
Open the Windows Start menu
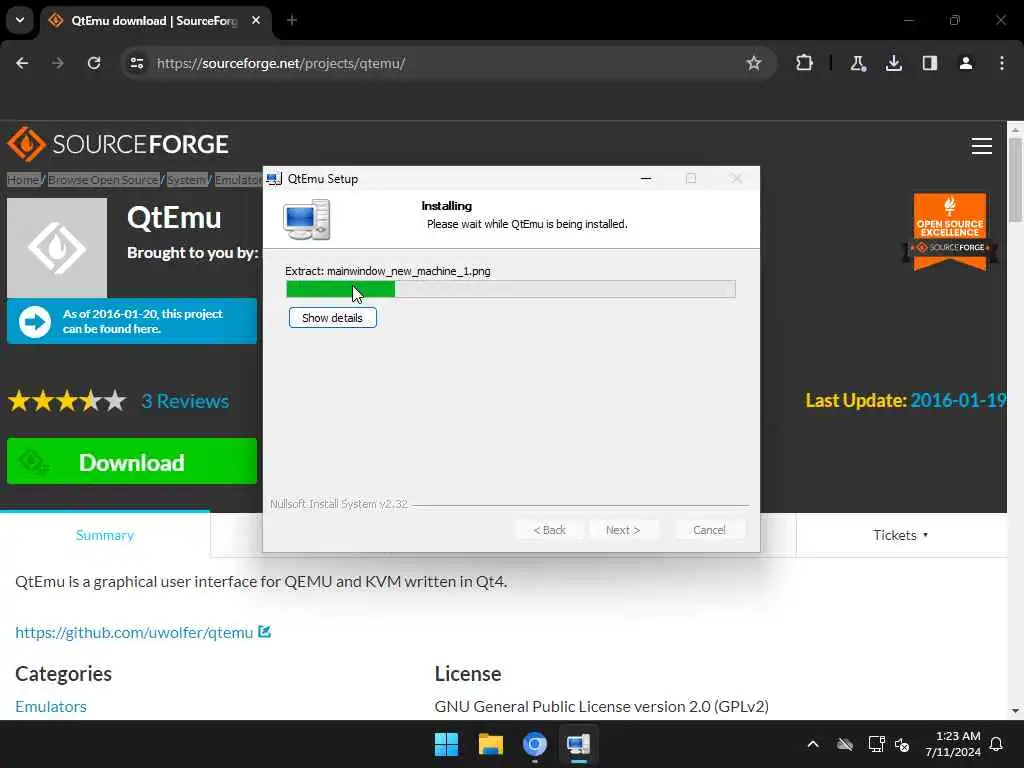coord(447,744)
